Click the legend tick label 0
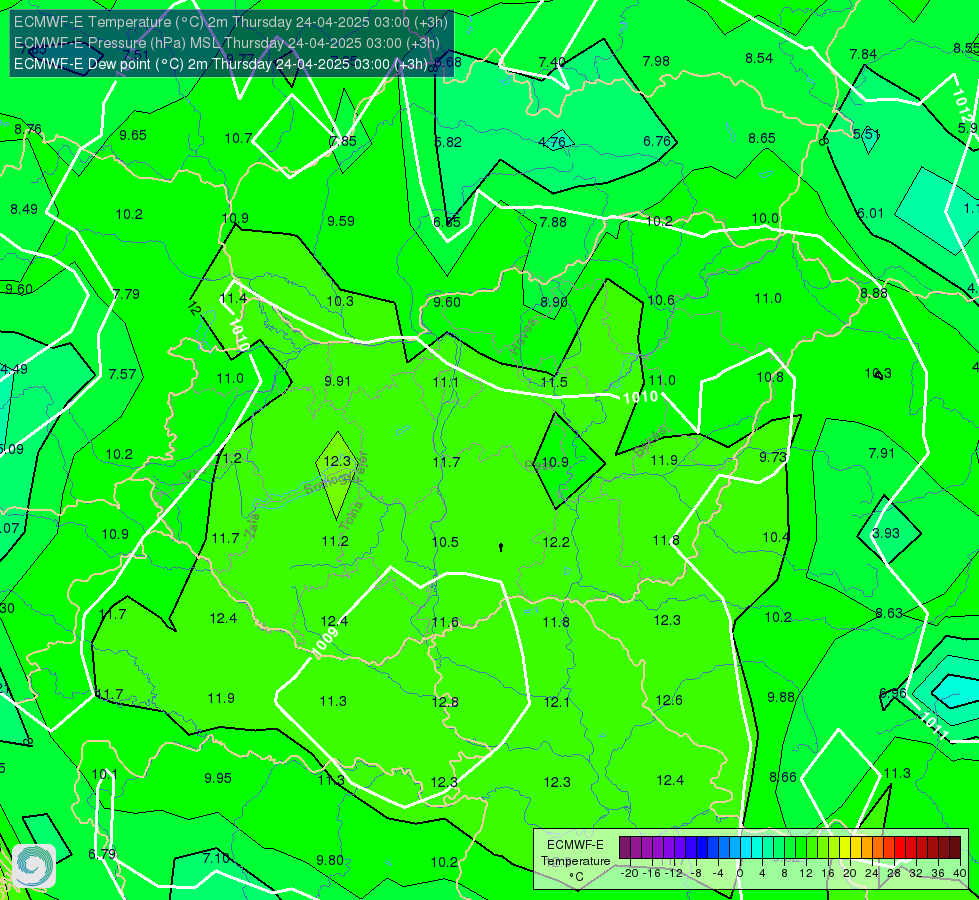979x900 pixels. point(739,873)
